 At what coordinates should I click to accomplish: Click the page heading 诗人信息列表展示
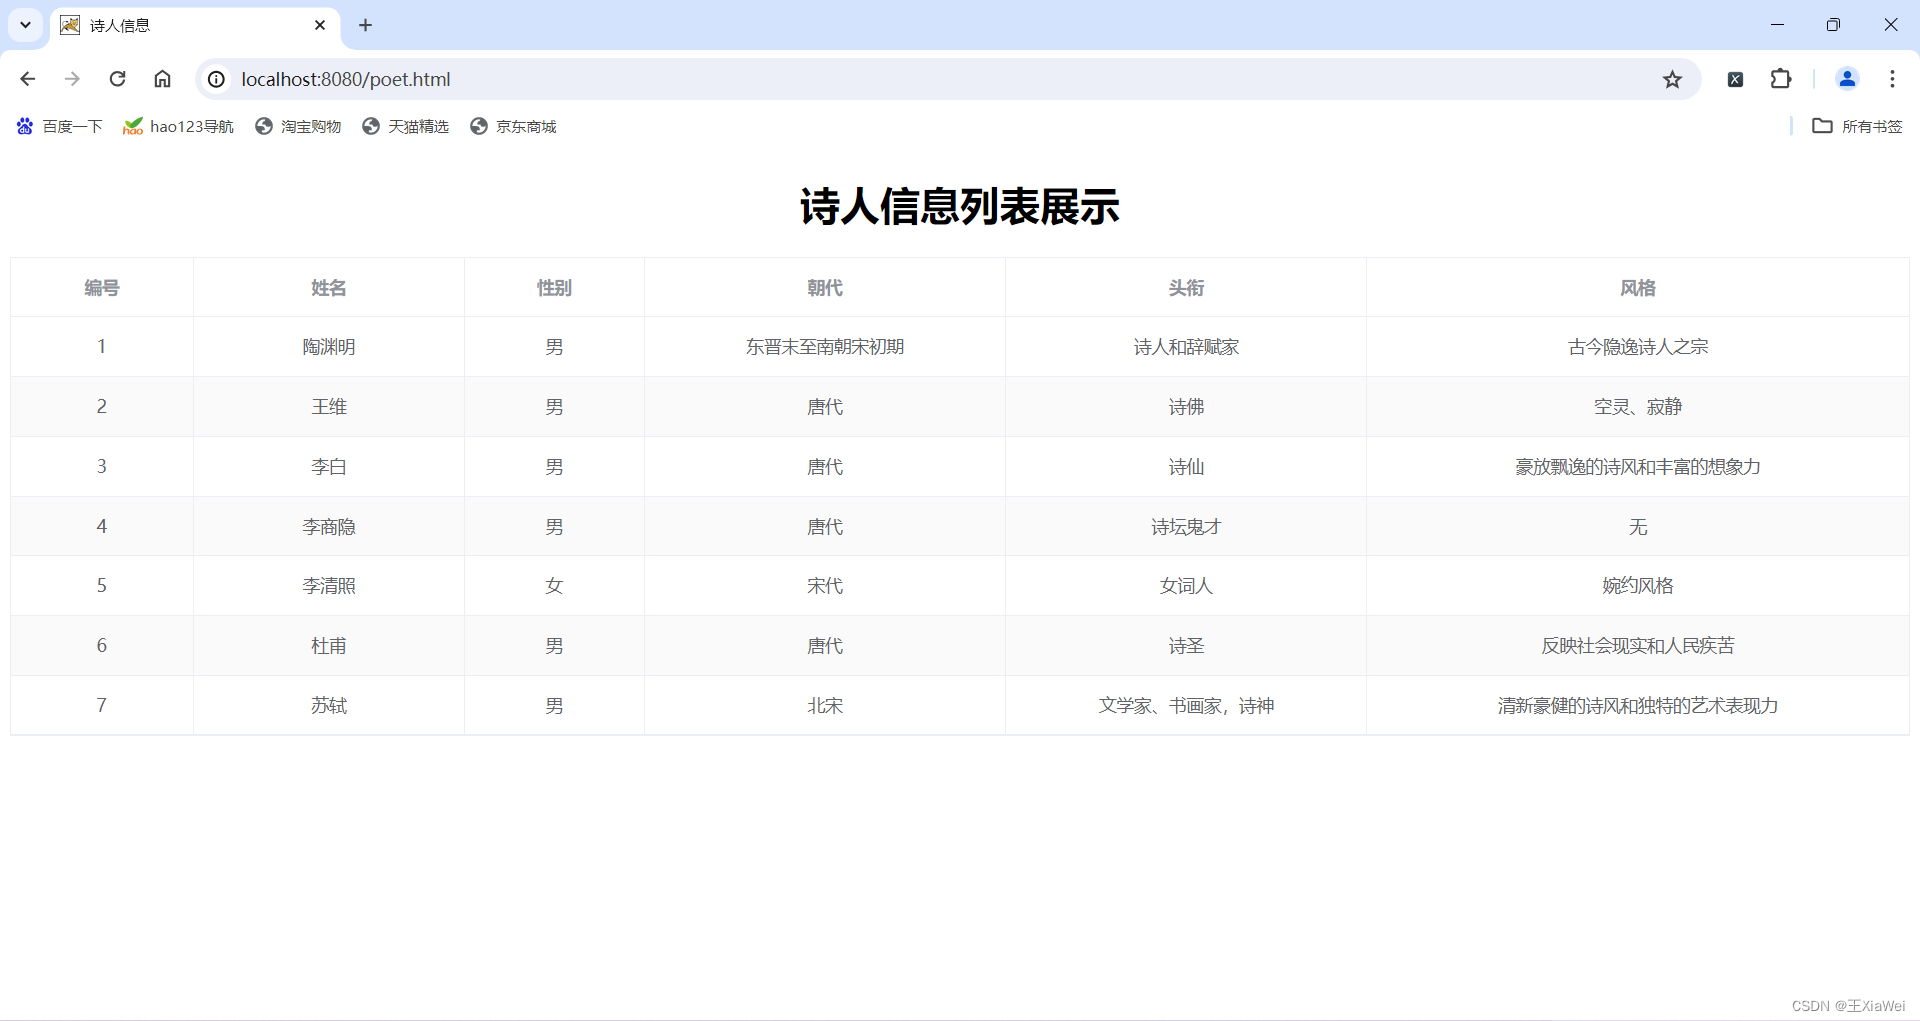960,207
